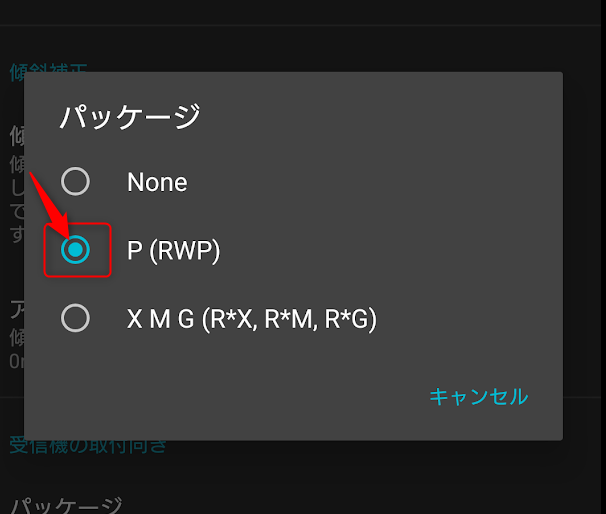
Task: Click the "None" option label
Action: [x=157, y=182]
